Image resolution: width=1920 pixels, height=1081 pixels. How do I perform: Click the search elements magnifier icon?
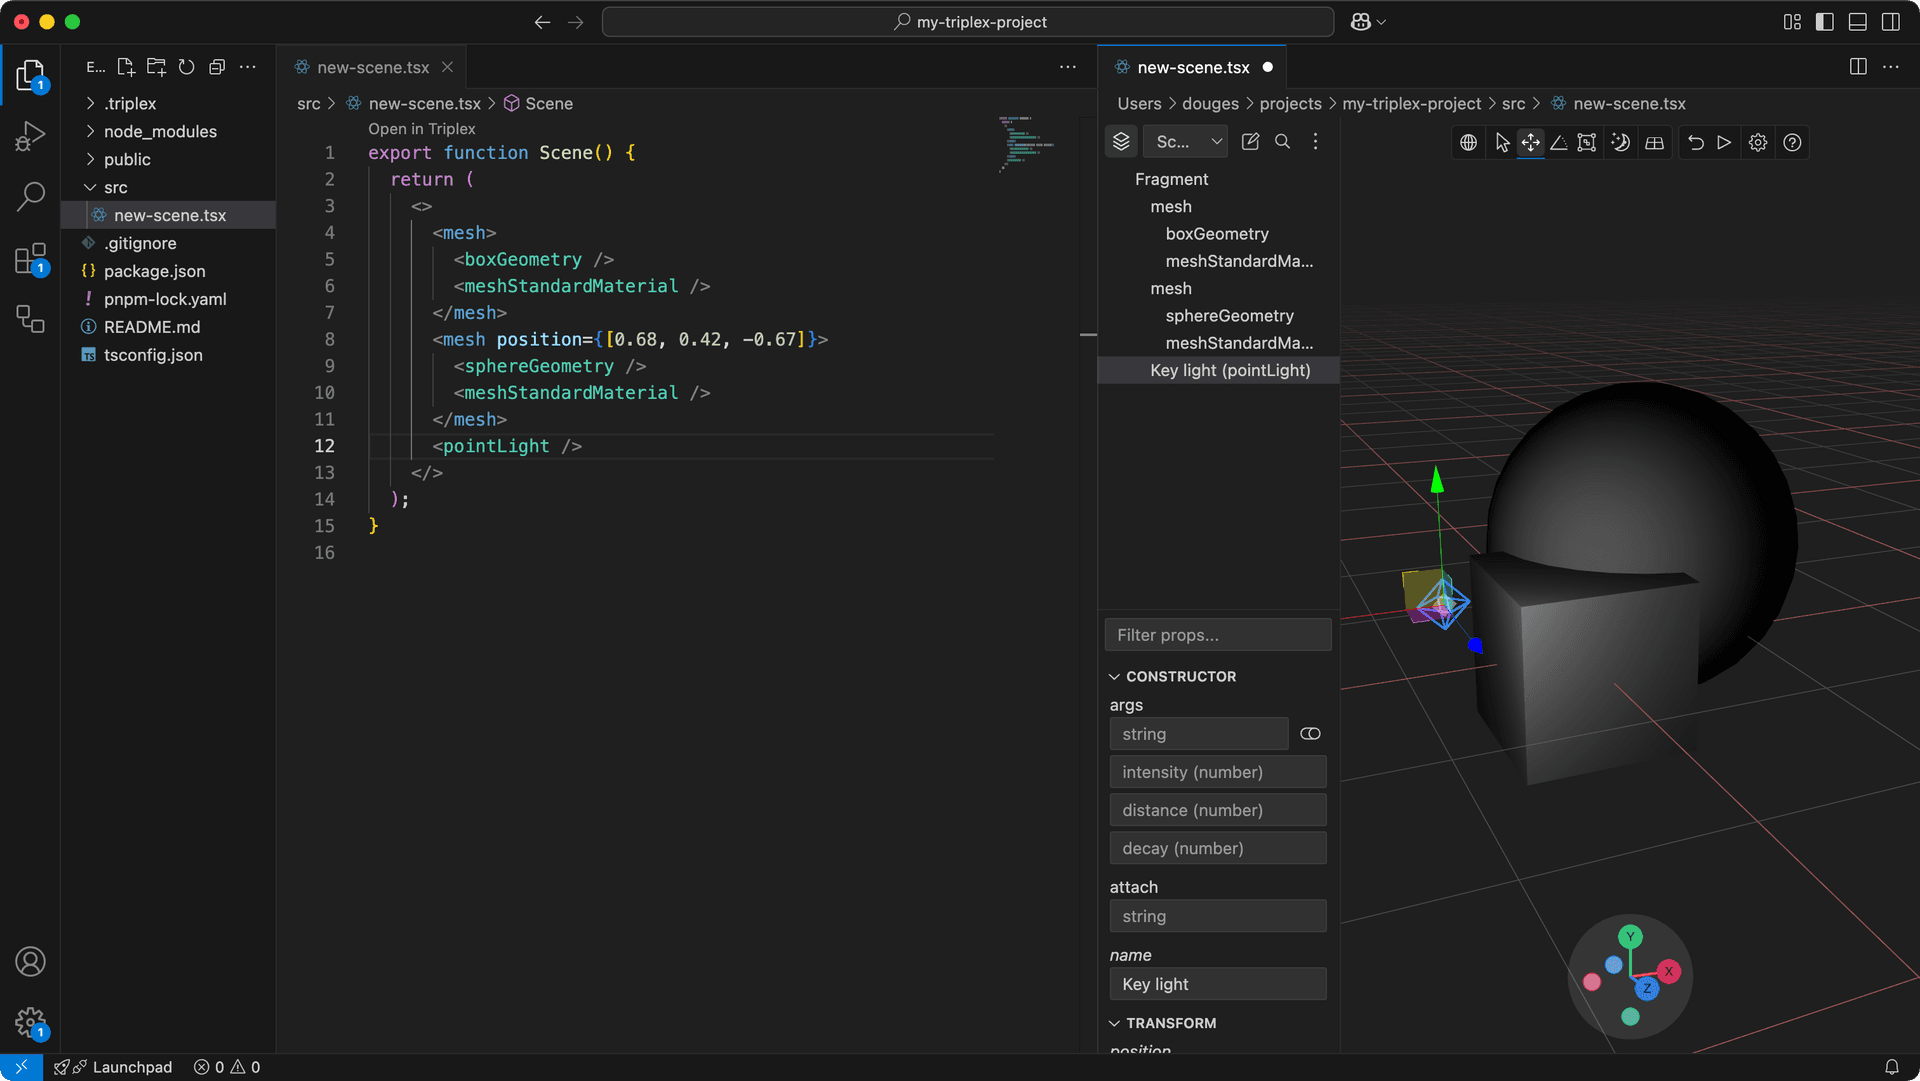pyautogui.click(x=1282, y=142)
